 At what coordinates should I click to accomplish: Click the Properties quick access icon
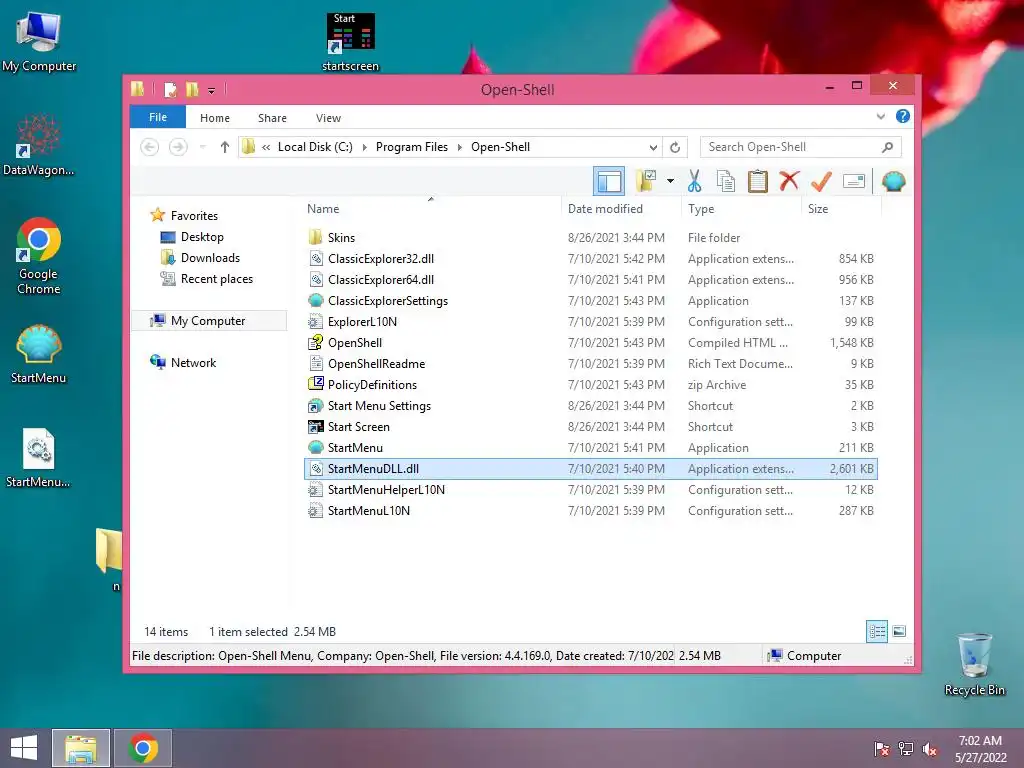pos(170,89)
